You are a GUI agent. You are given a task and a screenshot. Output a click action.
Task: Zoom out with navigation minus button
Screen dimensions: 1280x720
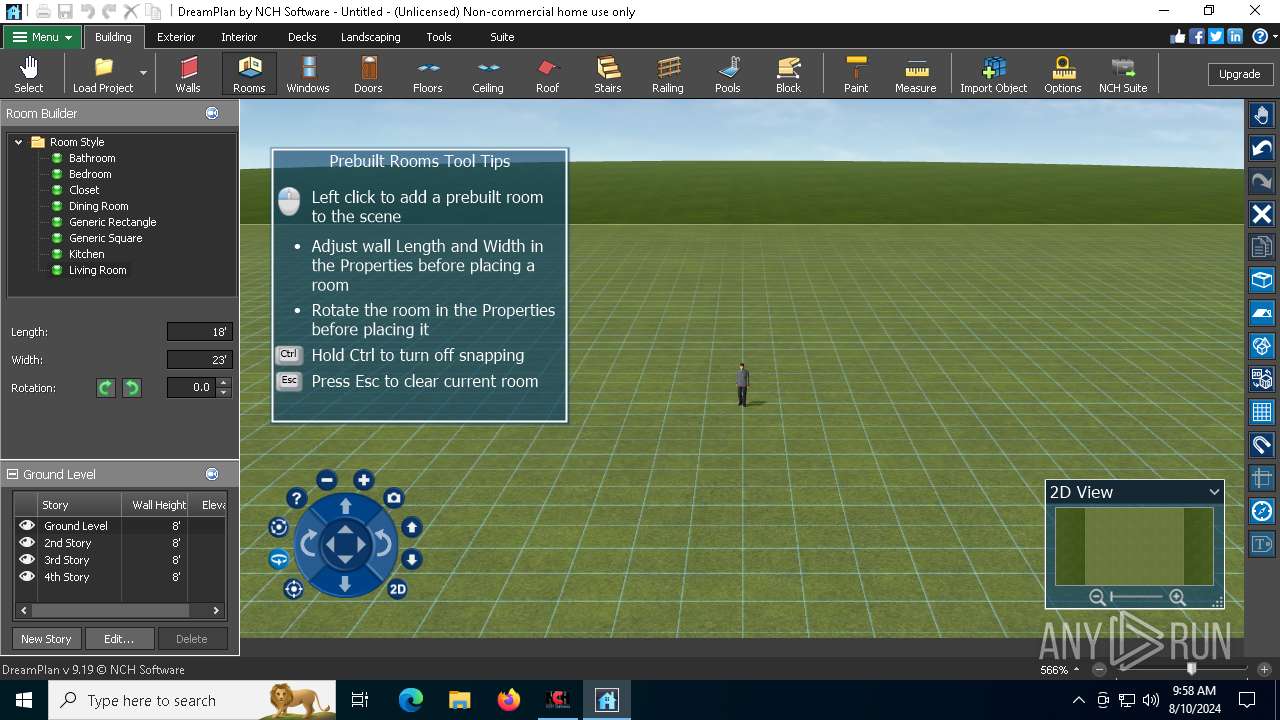point(326,480)
